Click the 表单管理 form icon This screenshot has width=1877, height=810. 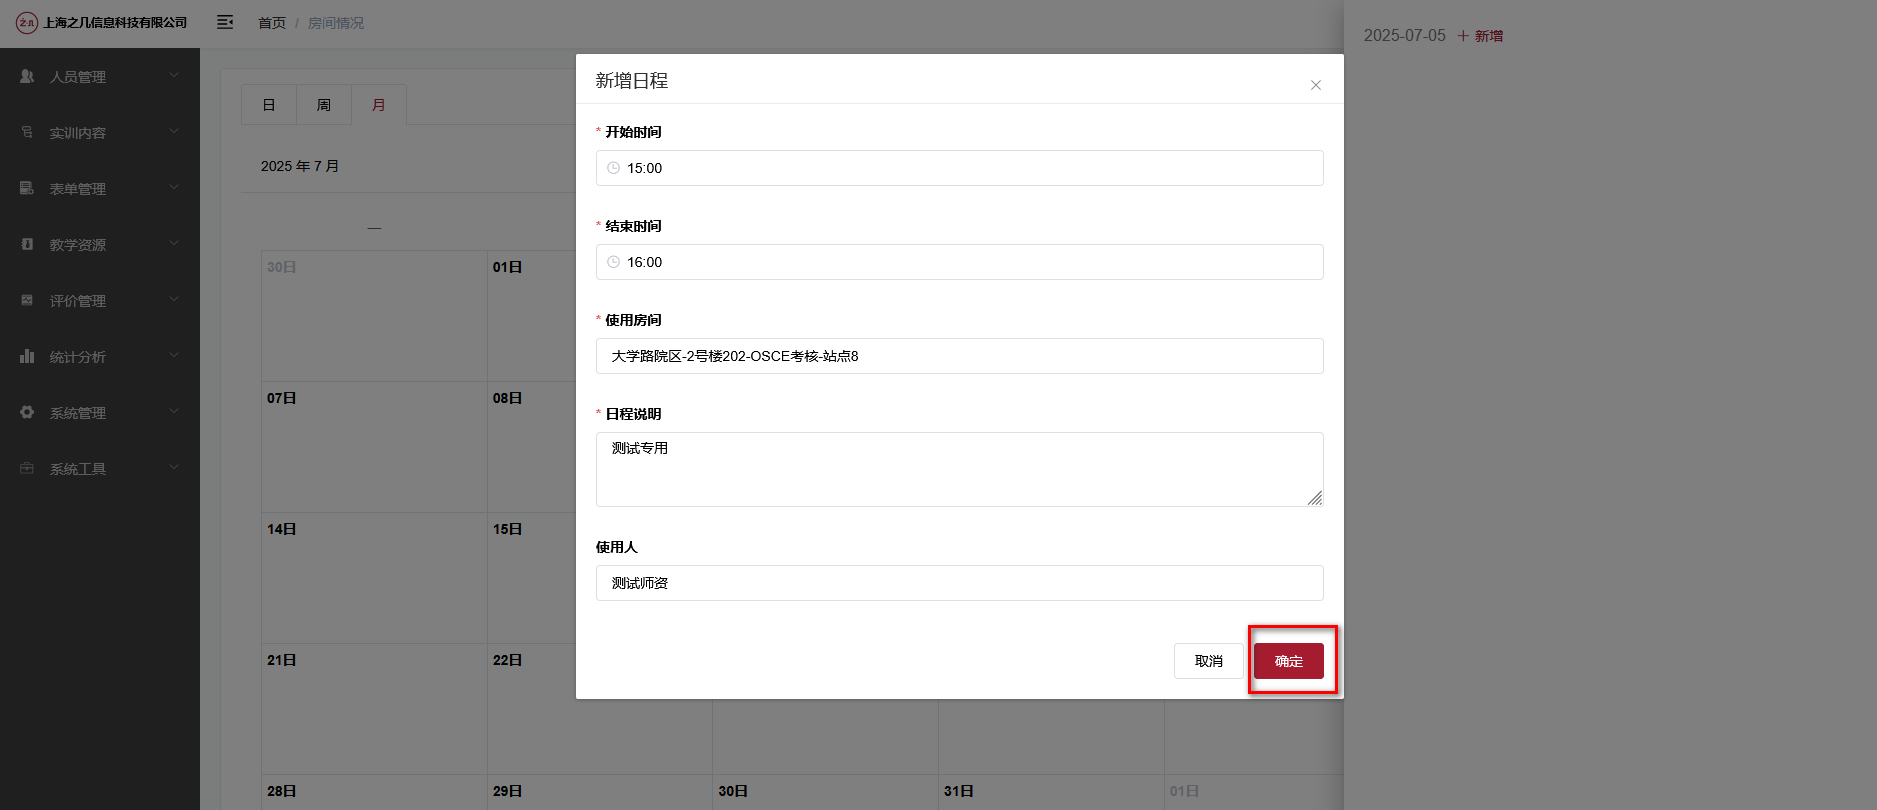[x=27, y=188]
